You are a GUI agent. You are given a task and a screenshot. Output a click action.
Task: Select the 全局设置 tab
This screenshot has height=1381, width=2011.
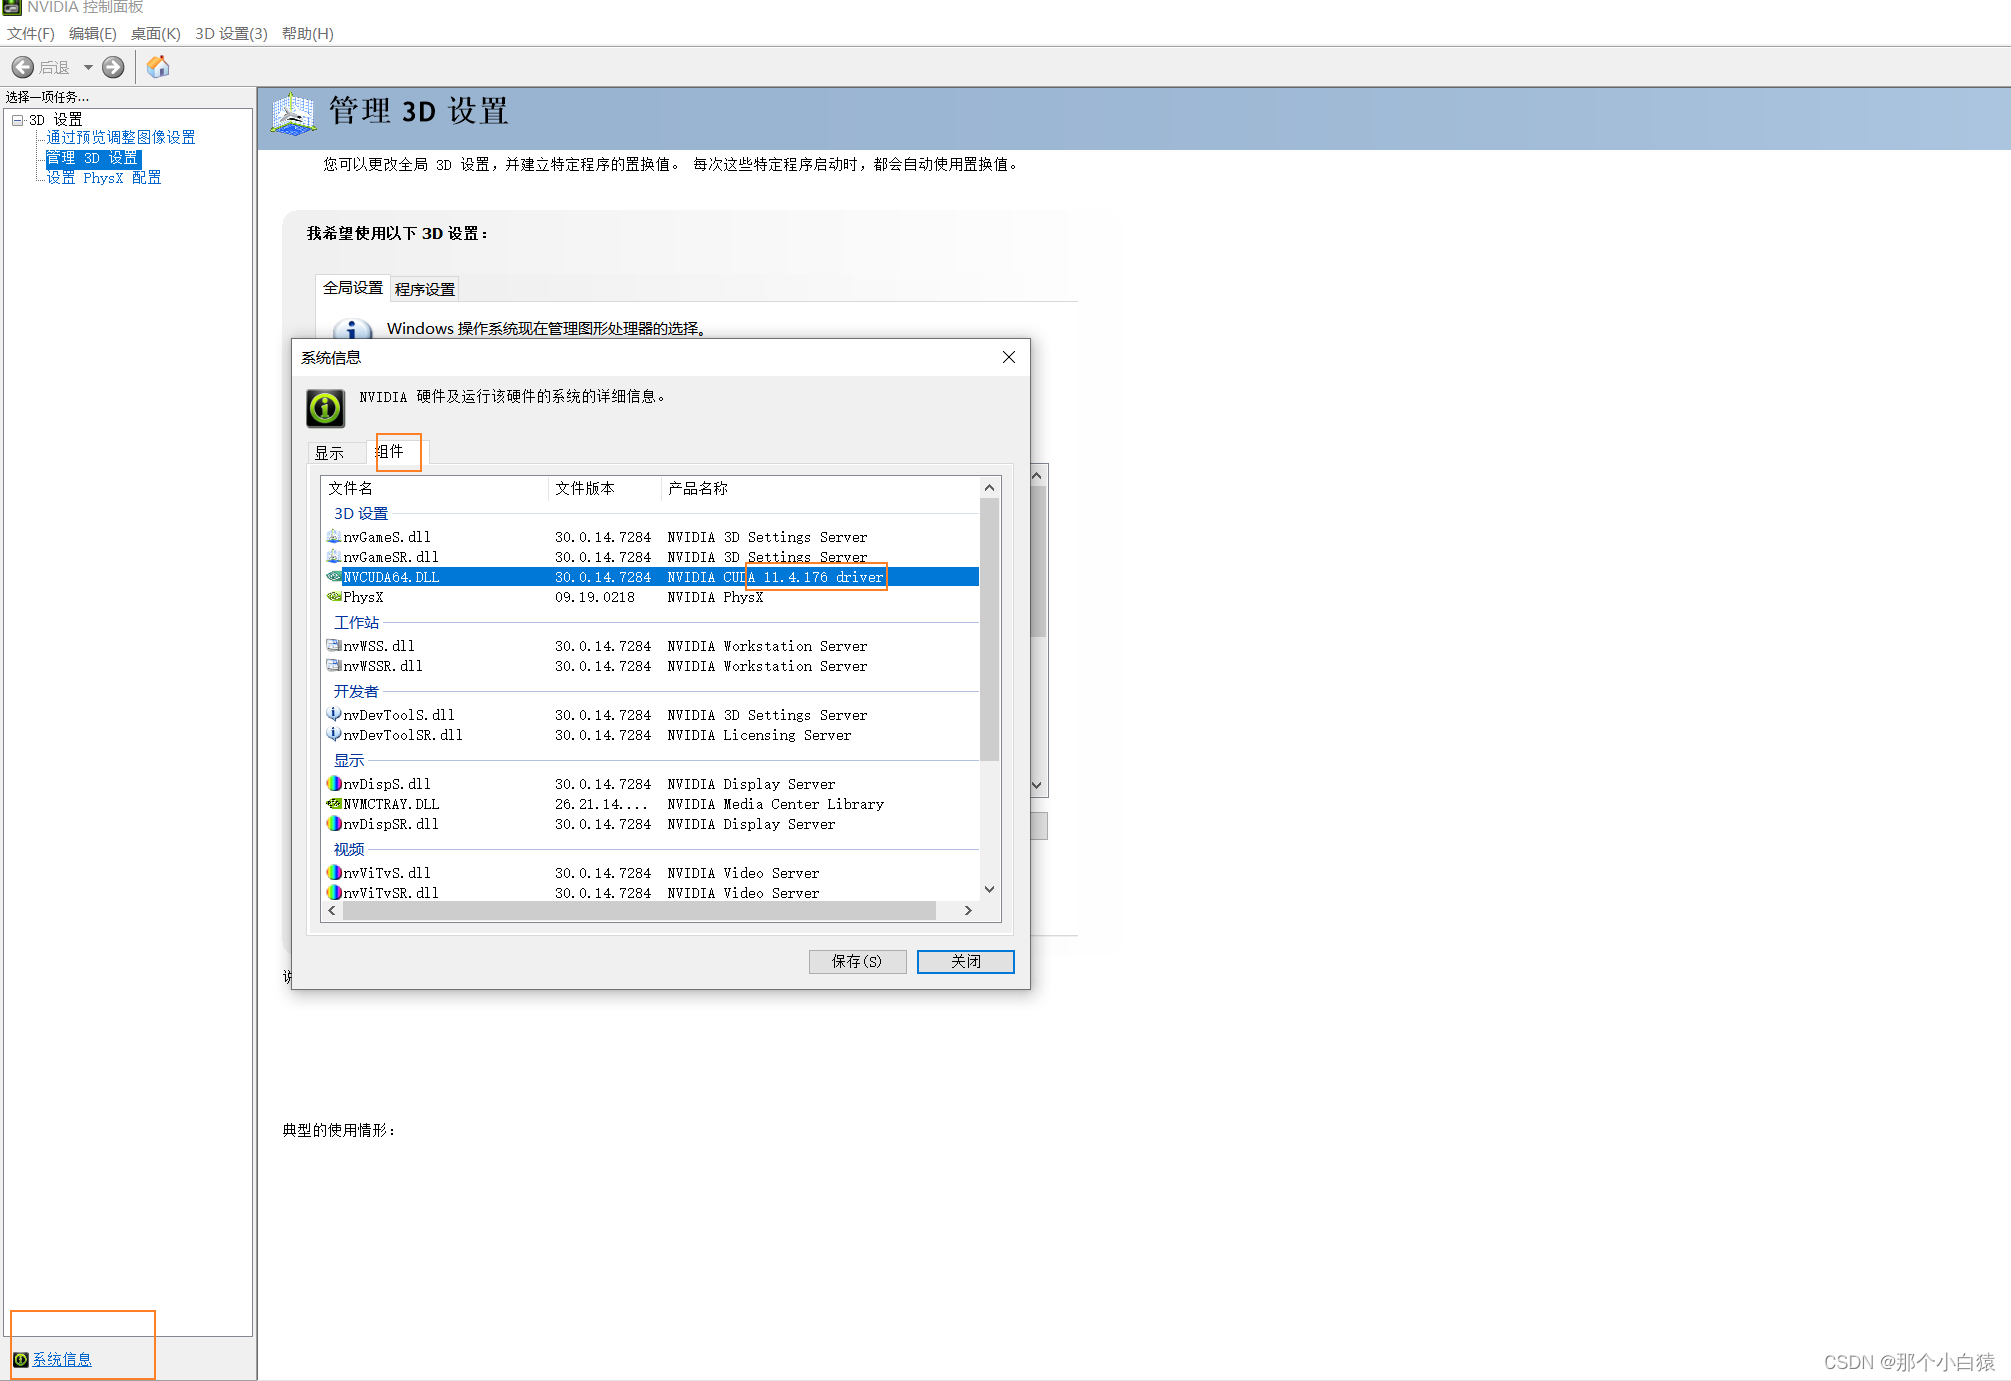tap(353, 288)
